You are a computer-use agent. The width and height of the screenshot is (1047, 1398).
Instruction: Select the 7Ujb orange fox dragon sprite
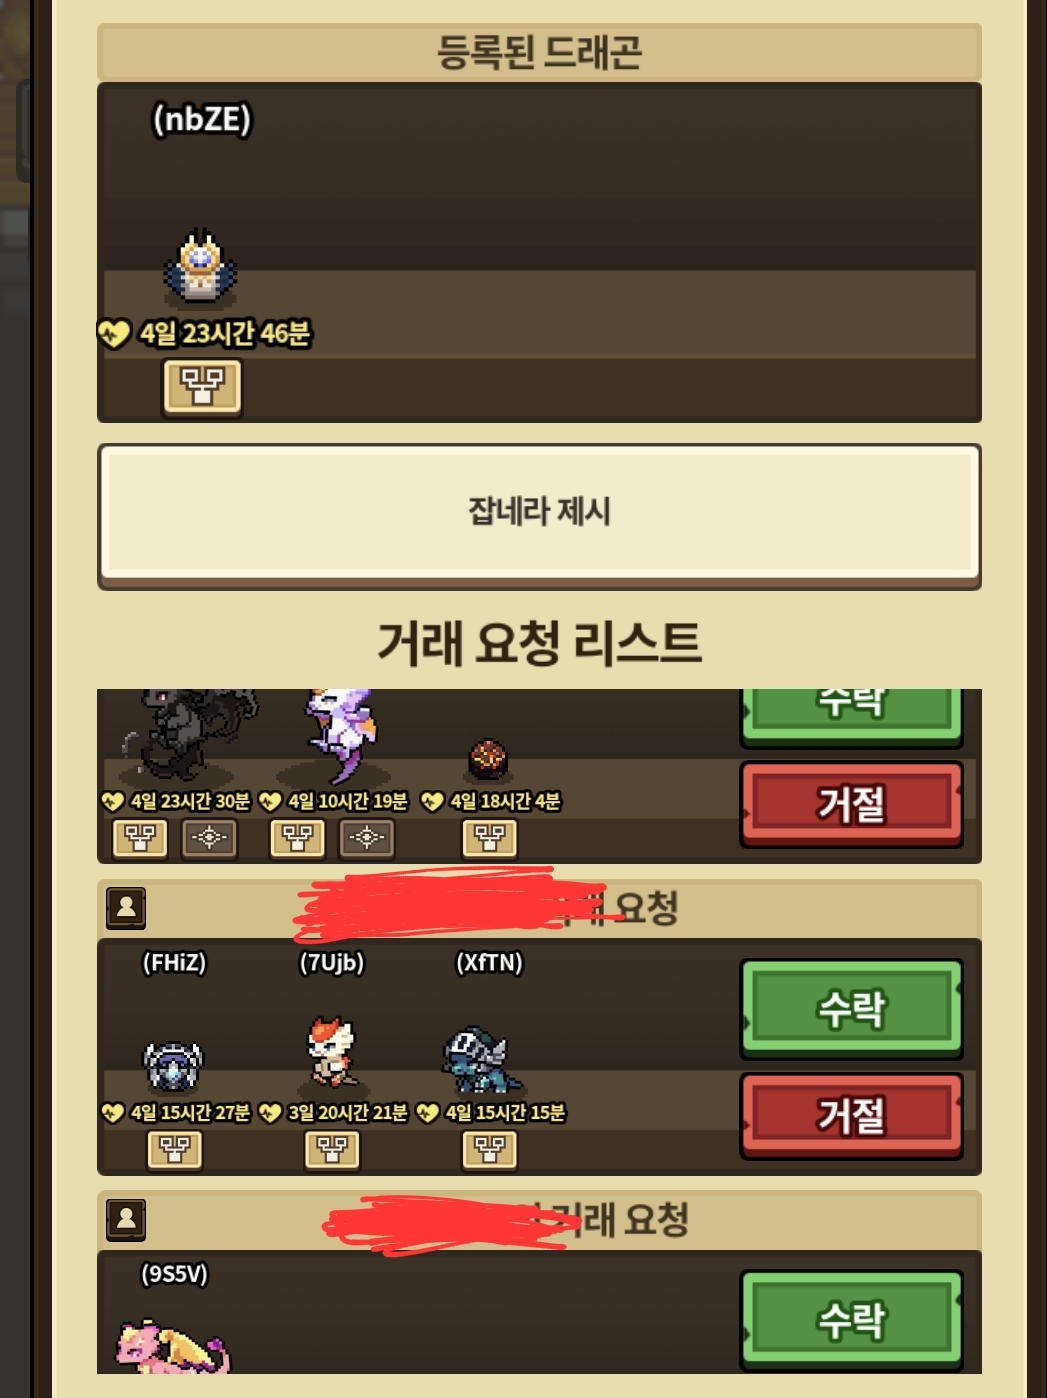pyautogui.click(x=333, y=1053)
